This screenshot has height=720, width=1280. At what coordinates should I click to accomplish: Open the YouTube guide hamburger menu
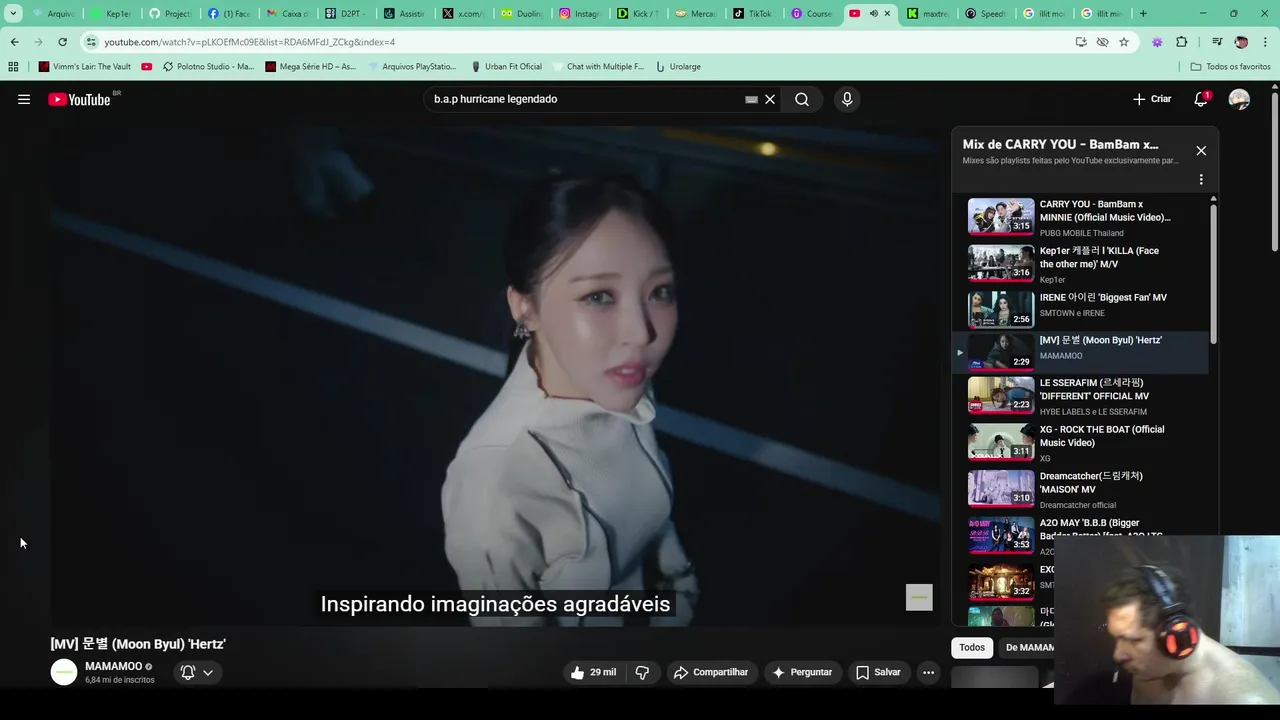24,99
